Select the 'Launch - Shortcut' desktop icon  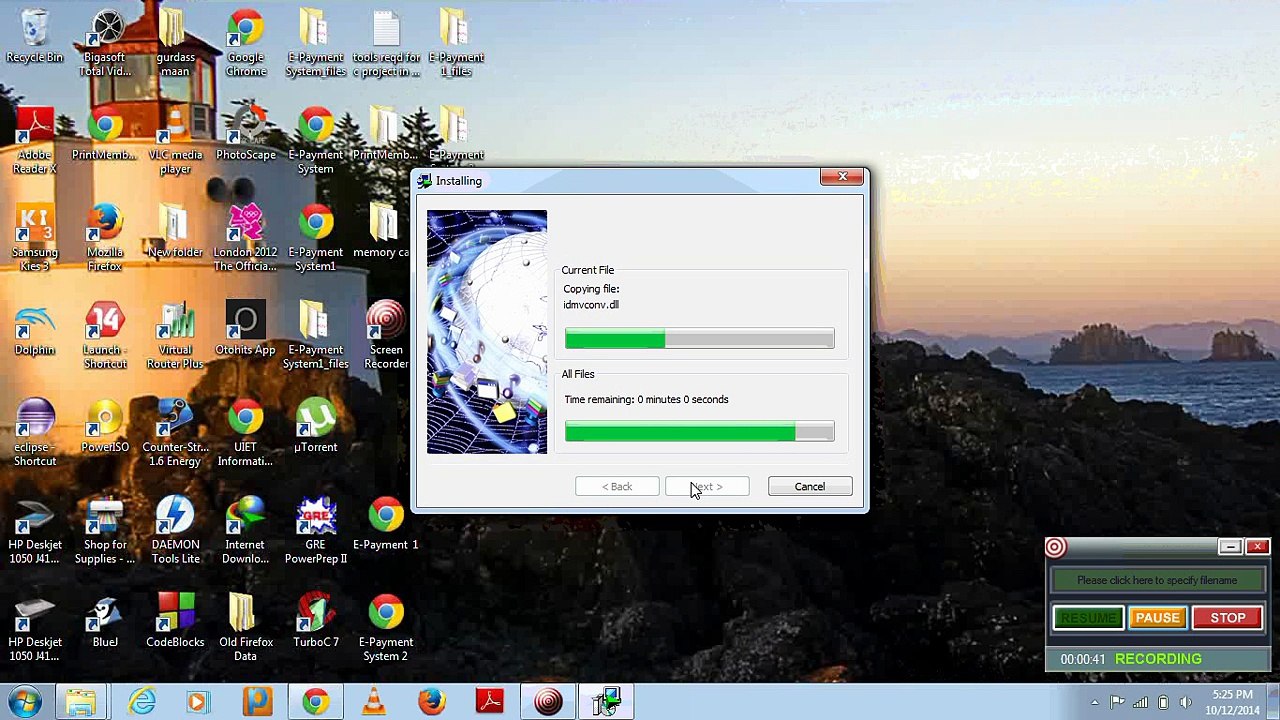(105, 335)
